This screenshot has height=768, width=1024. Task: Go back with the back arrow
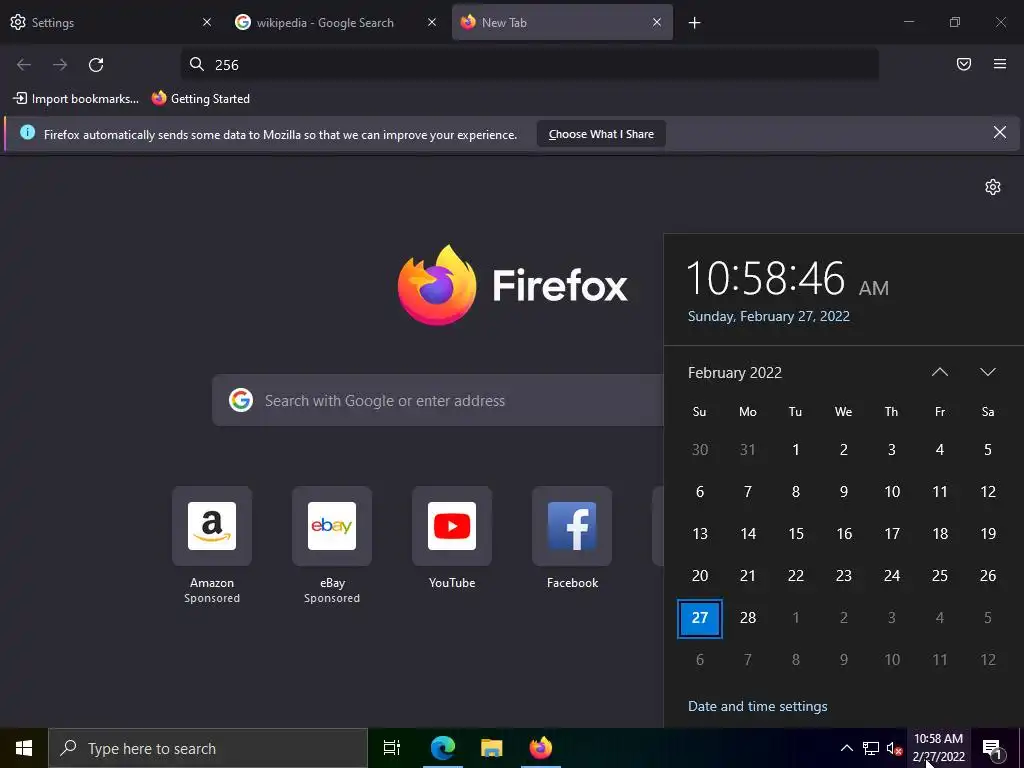click(24, 65)
